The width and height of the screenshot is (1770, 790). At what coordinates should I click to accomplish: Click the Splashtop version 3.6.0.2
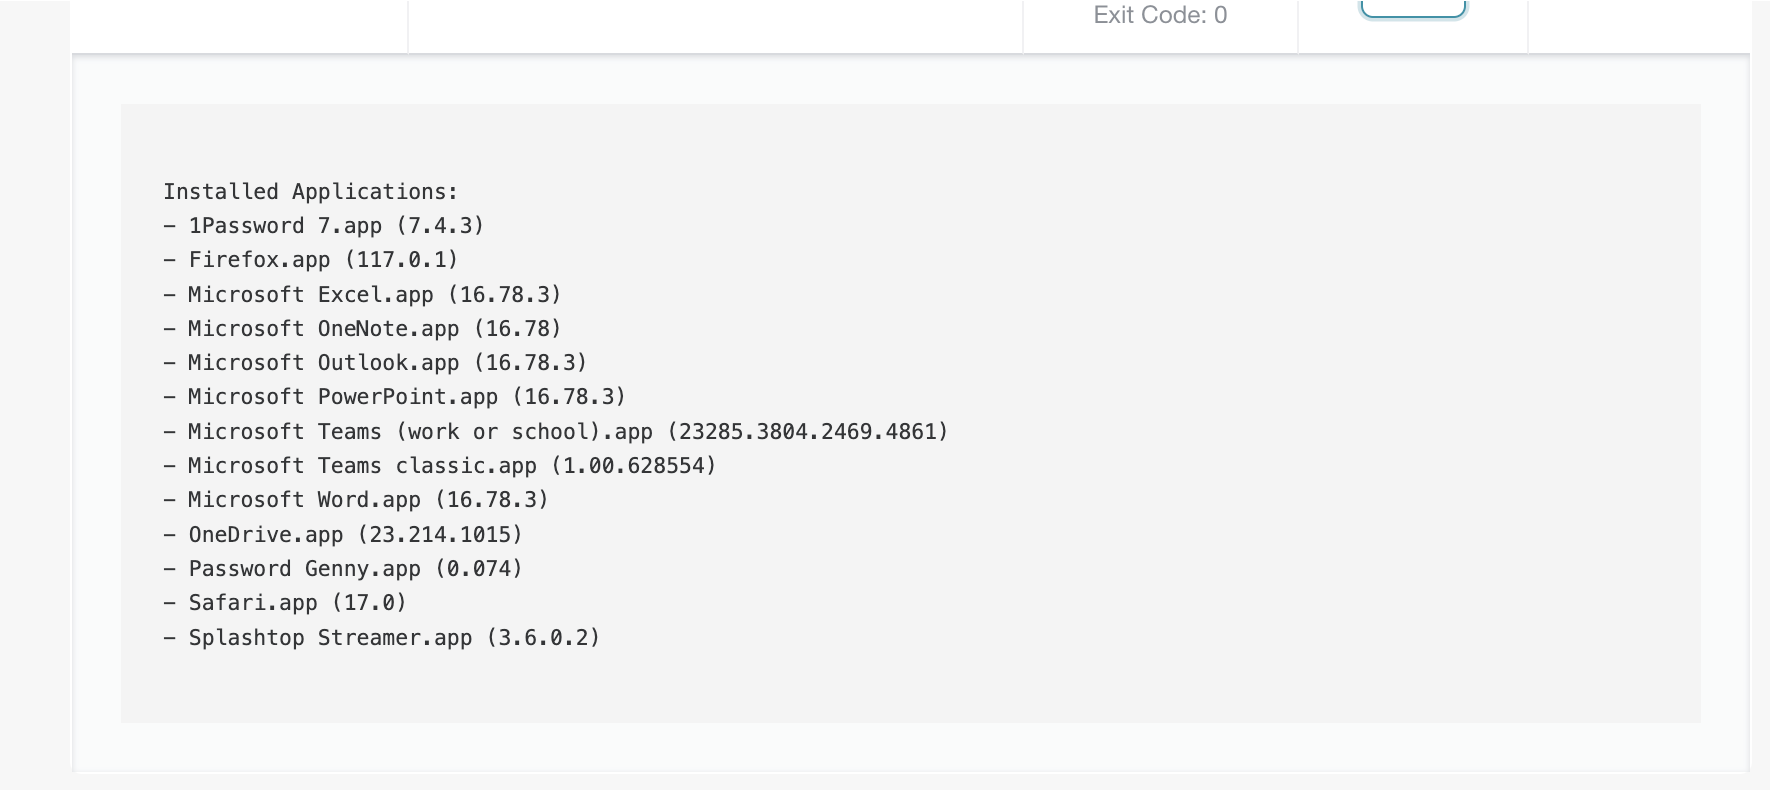543,638
